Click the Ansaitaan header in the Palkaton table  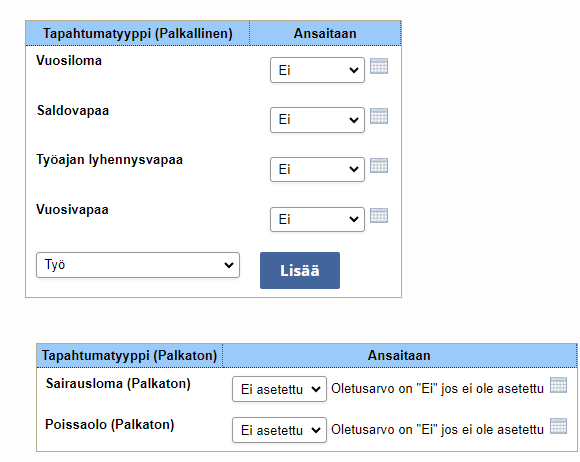399,355
